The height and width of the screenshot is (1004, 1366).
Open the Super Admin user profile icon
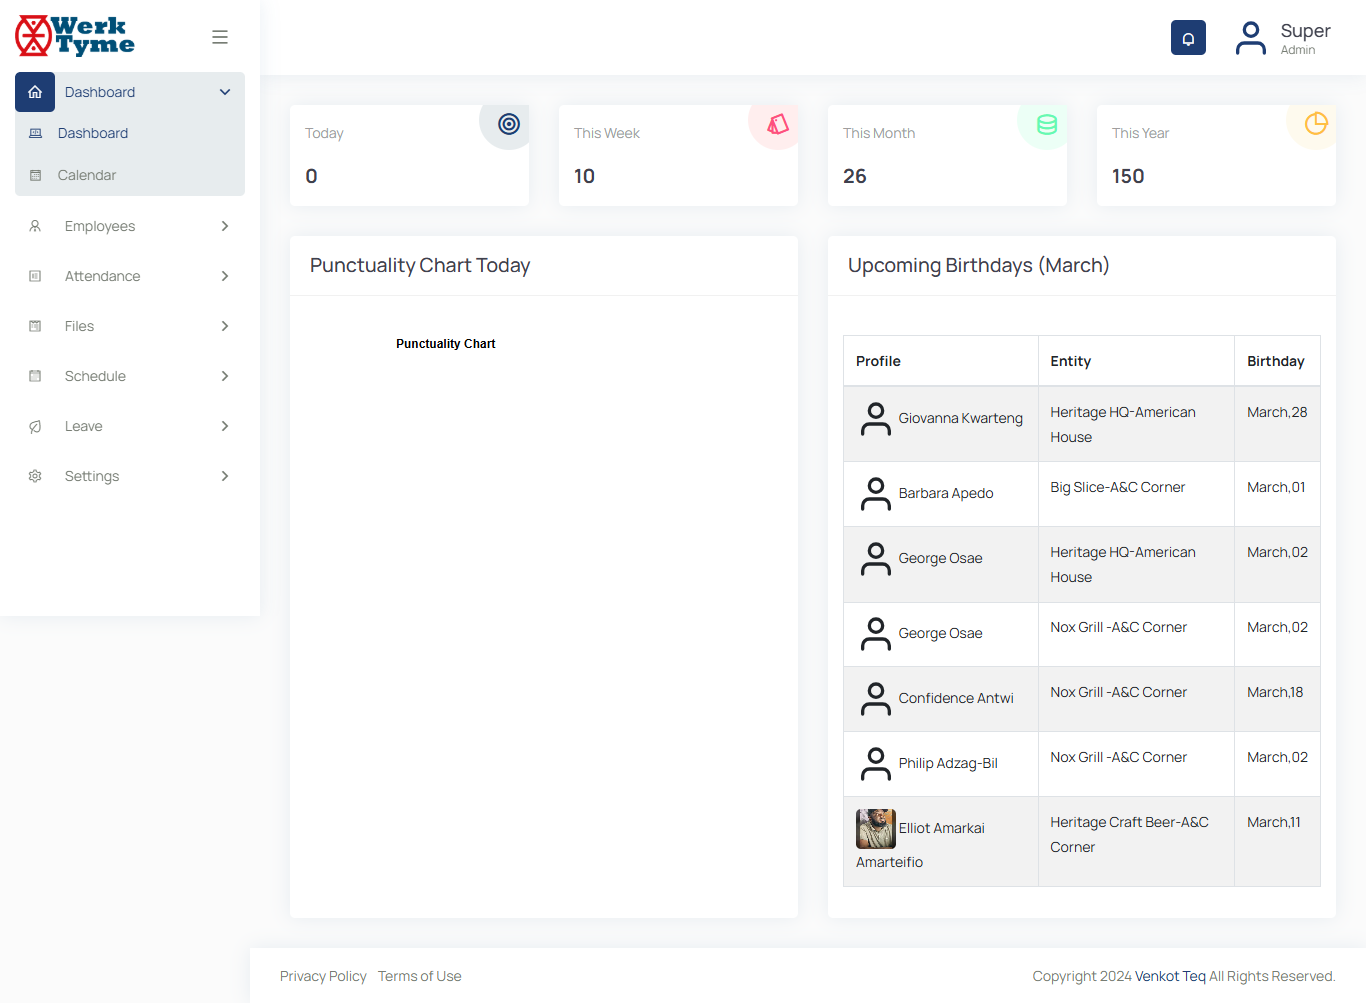1250,38
